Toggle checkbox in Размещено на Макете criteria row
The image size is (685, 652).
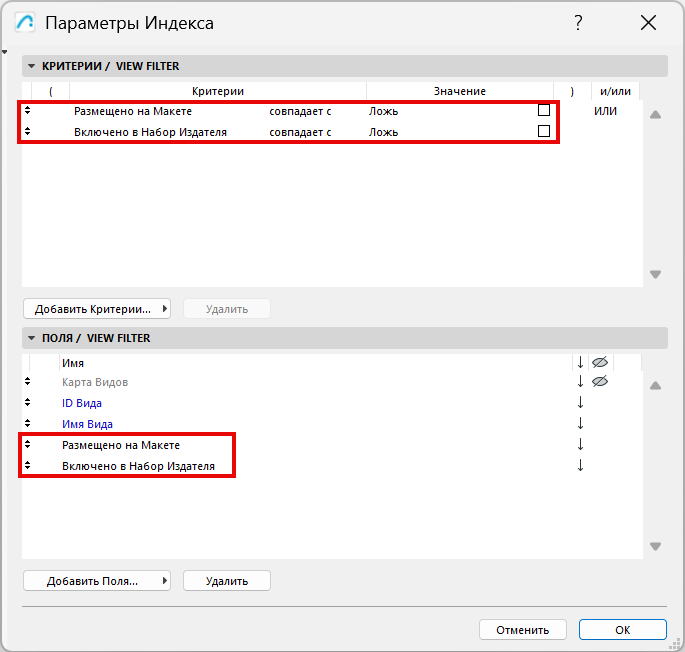544,110
